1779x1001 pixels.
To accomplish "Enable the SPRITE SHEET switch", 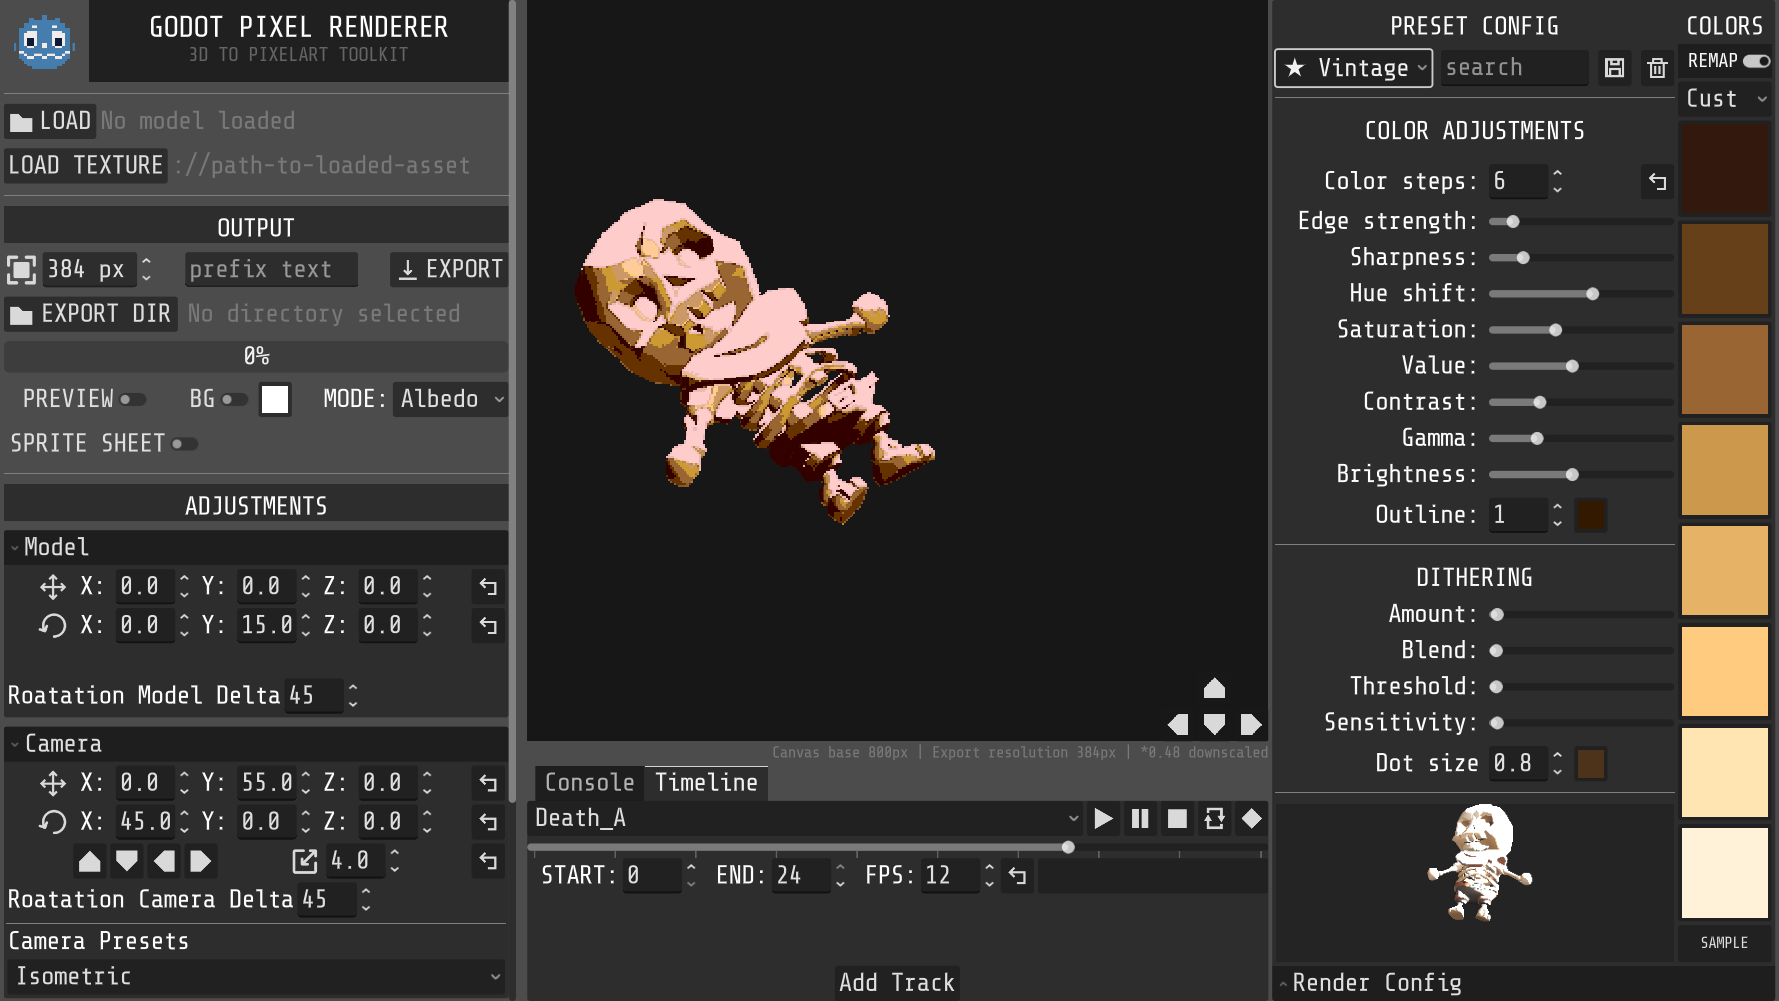I will pyautogui.click(x=185, y=444).
